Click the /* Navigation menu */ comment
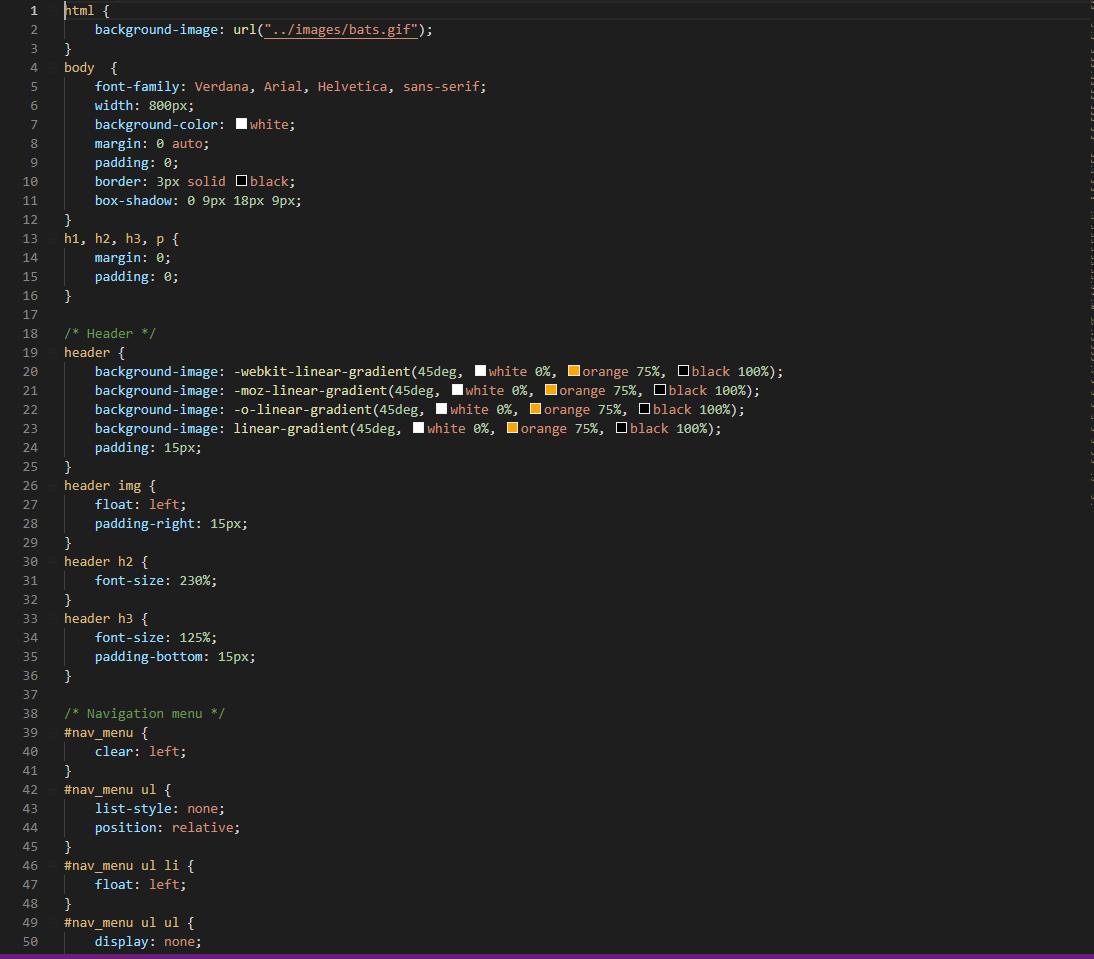Screen dimensions: 1094x959 pos(144,713)
